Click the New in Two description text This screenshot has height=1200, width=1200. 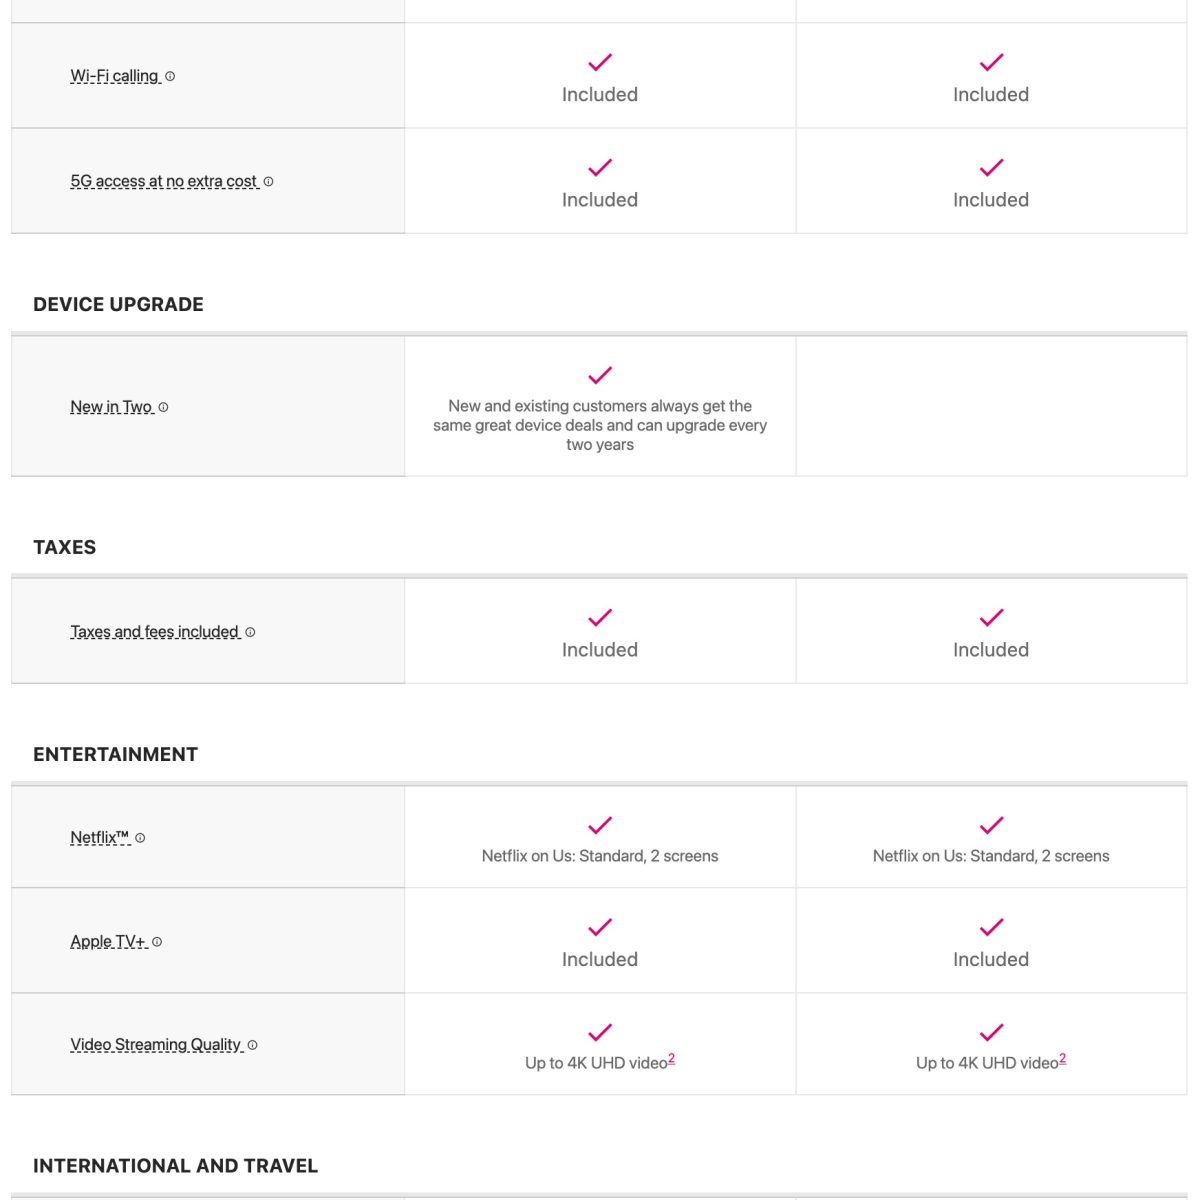[x=600, y=425]
